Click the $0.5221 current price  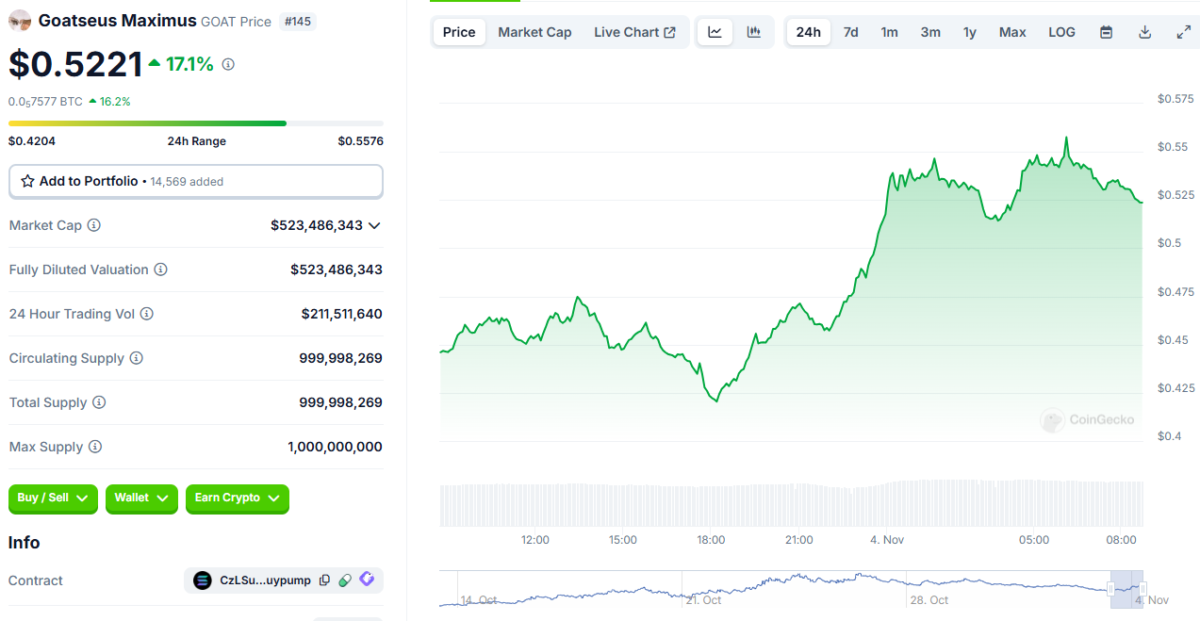(76, 64)
